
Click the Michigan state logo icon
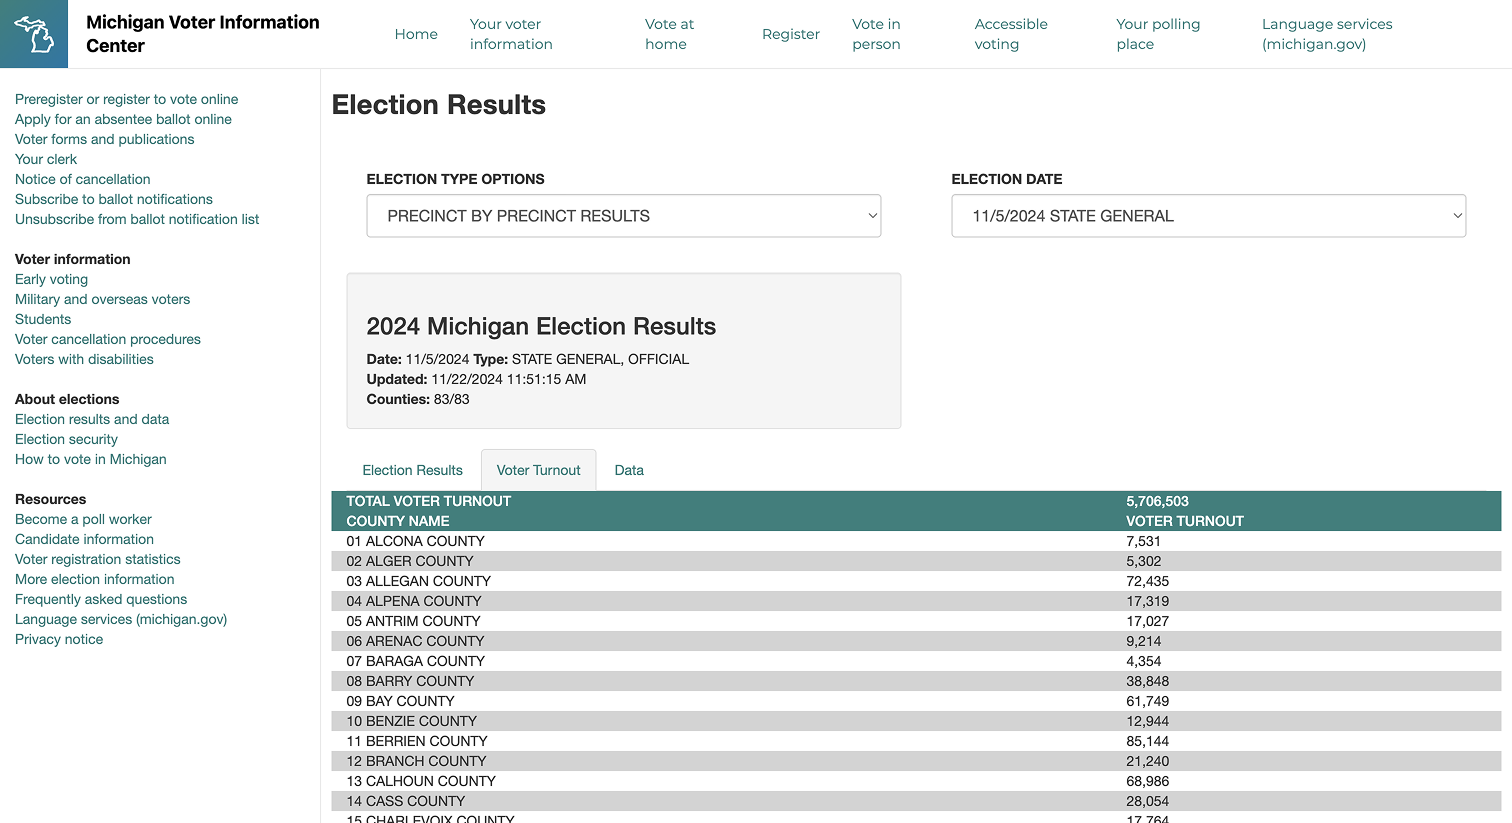click(x=34, y=34)
